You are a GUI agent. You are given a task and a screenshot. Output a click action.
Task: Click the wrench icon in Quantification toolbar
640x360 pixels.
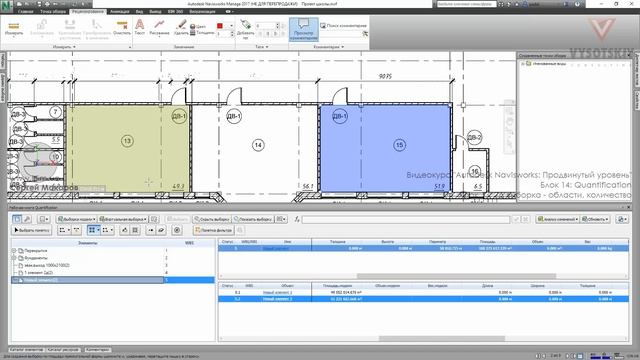tap(27, 219)
